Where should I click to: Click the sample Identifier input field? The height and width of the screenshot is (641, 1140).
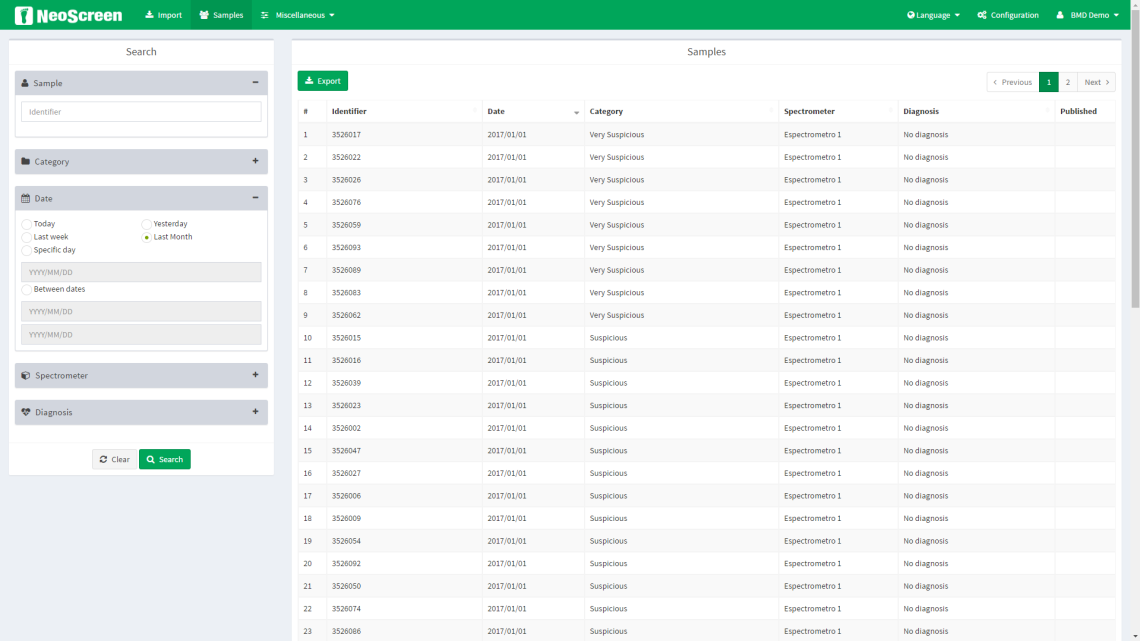(x=141, y=112)
